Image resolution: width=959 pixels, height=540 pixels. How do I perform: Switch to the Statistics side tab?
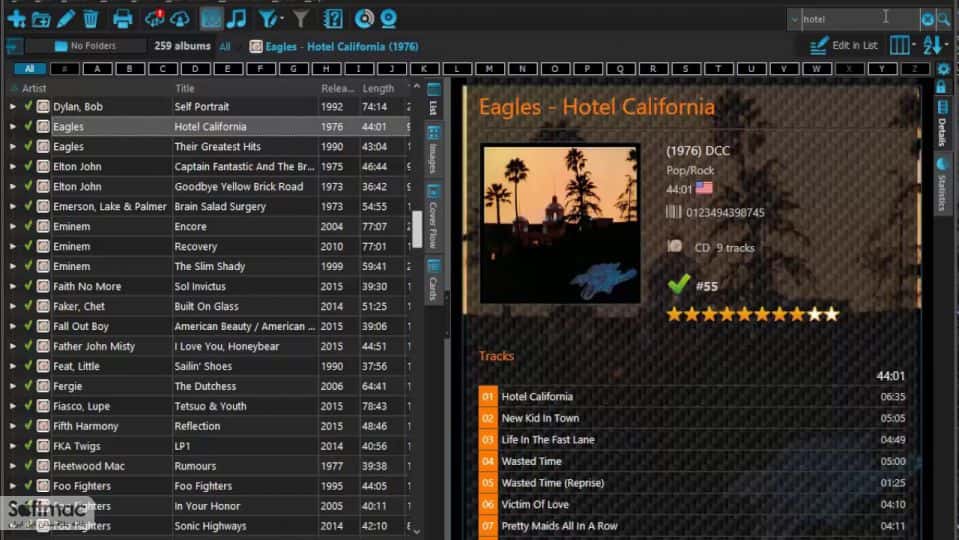tap(942, 185)
